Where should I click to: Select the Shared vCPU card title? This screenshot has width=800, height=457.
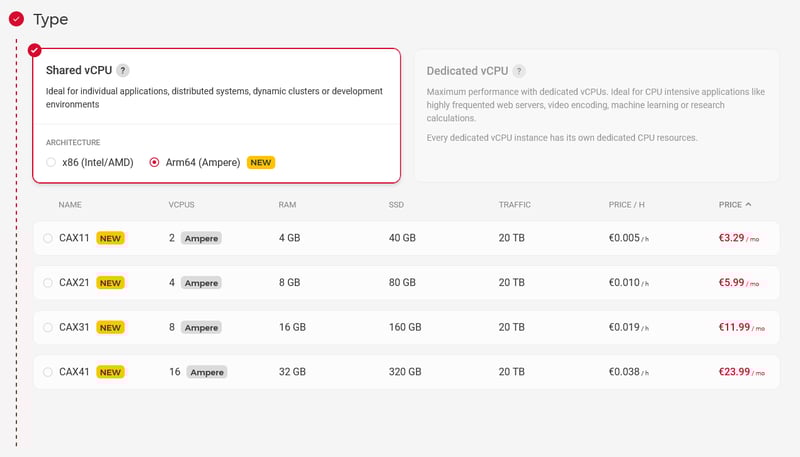[79, 70]
